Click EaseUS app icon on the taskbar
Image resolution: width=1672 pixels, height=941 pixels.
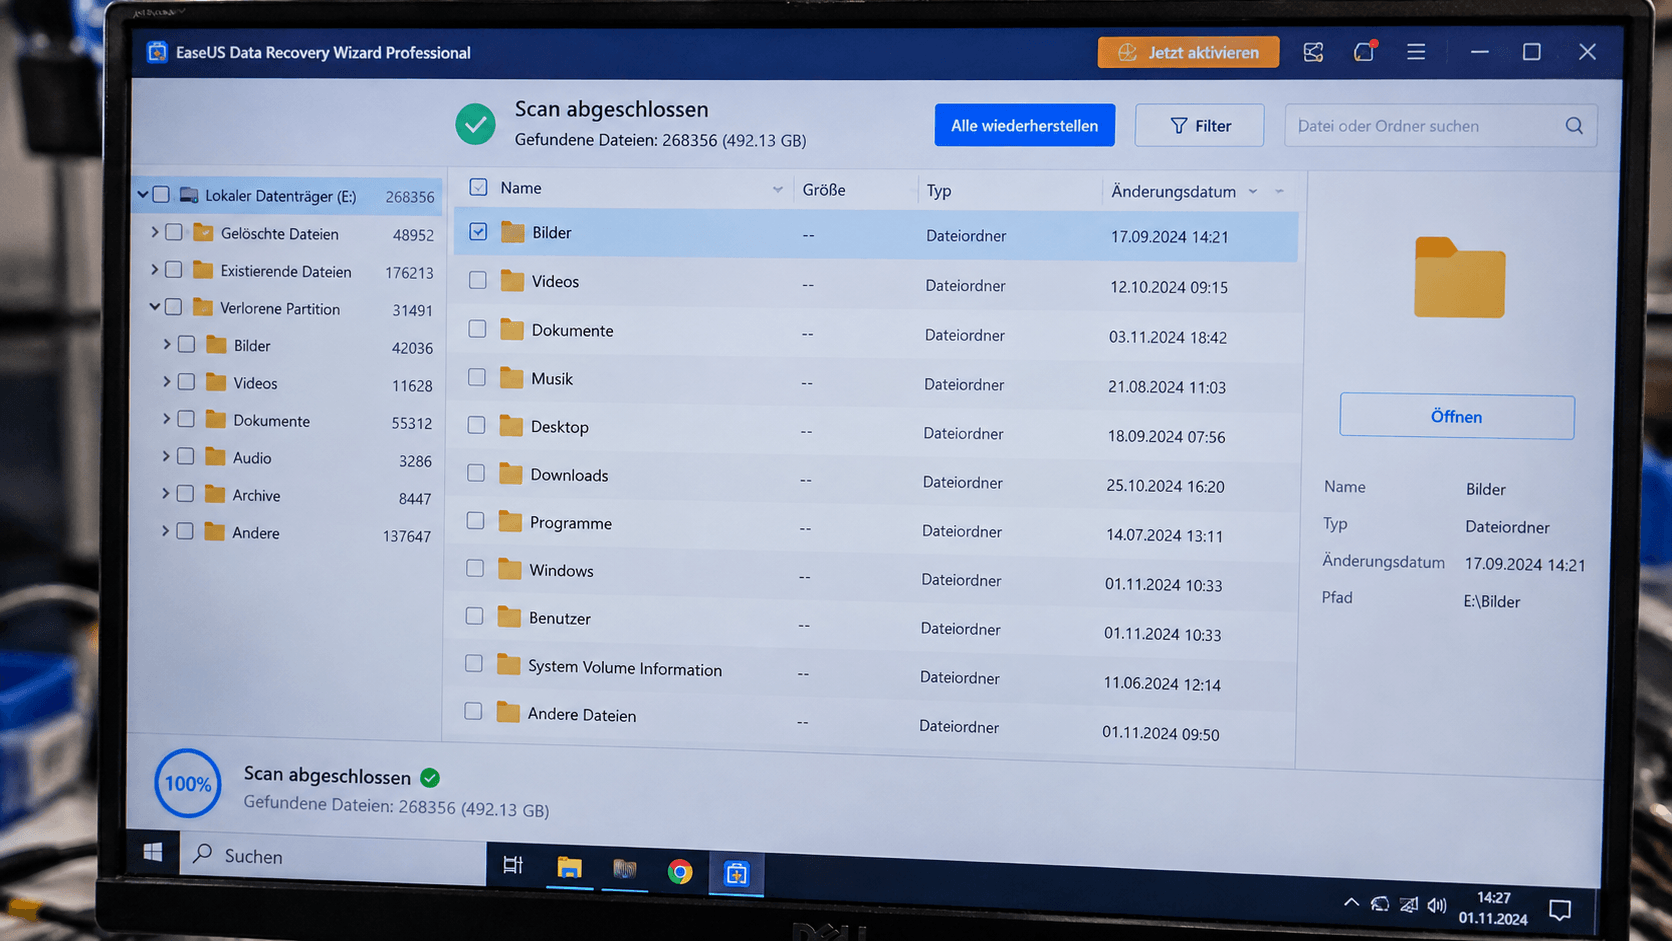(736, 874)
